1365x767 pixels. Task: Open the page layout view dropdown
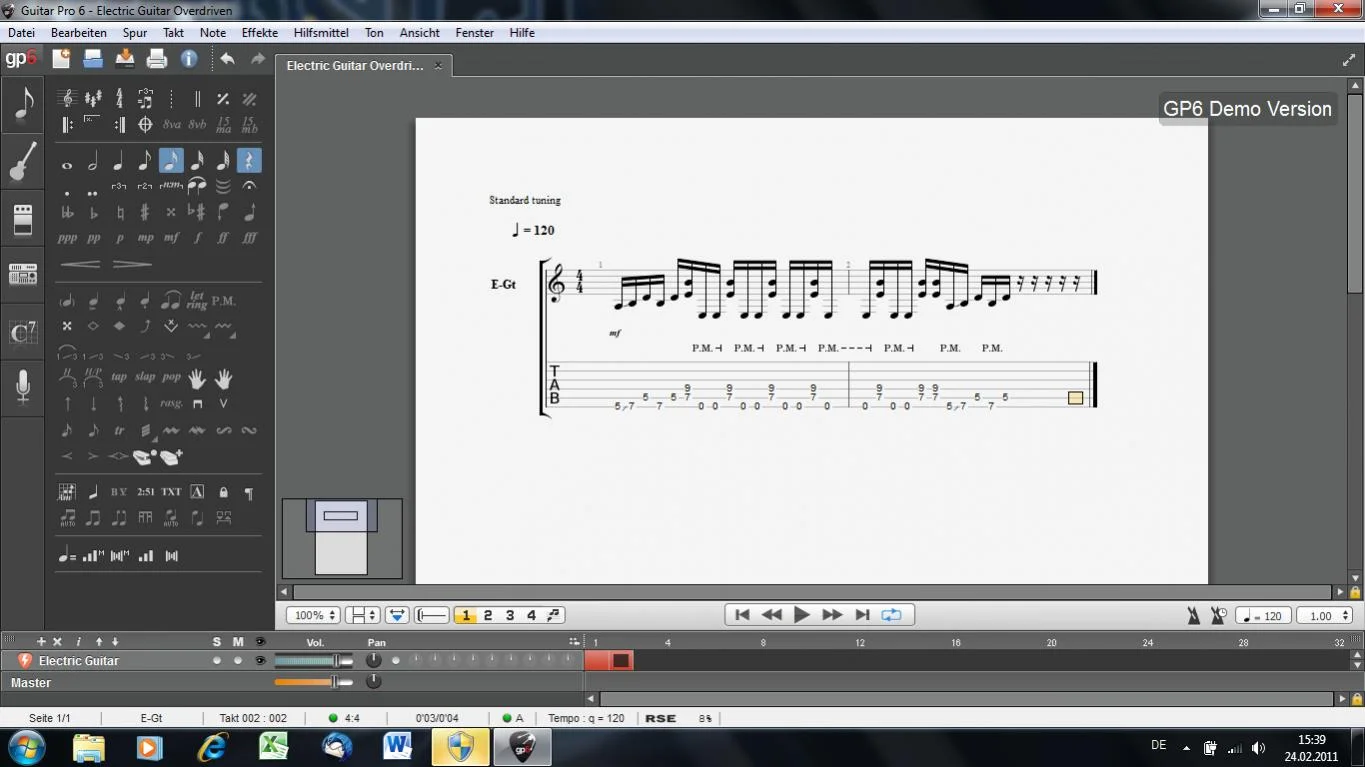[x=361, y=616]
